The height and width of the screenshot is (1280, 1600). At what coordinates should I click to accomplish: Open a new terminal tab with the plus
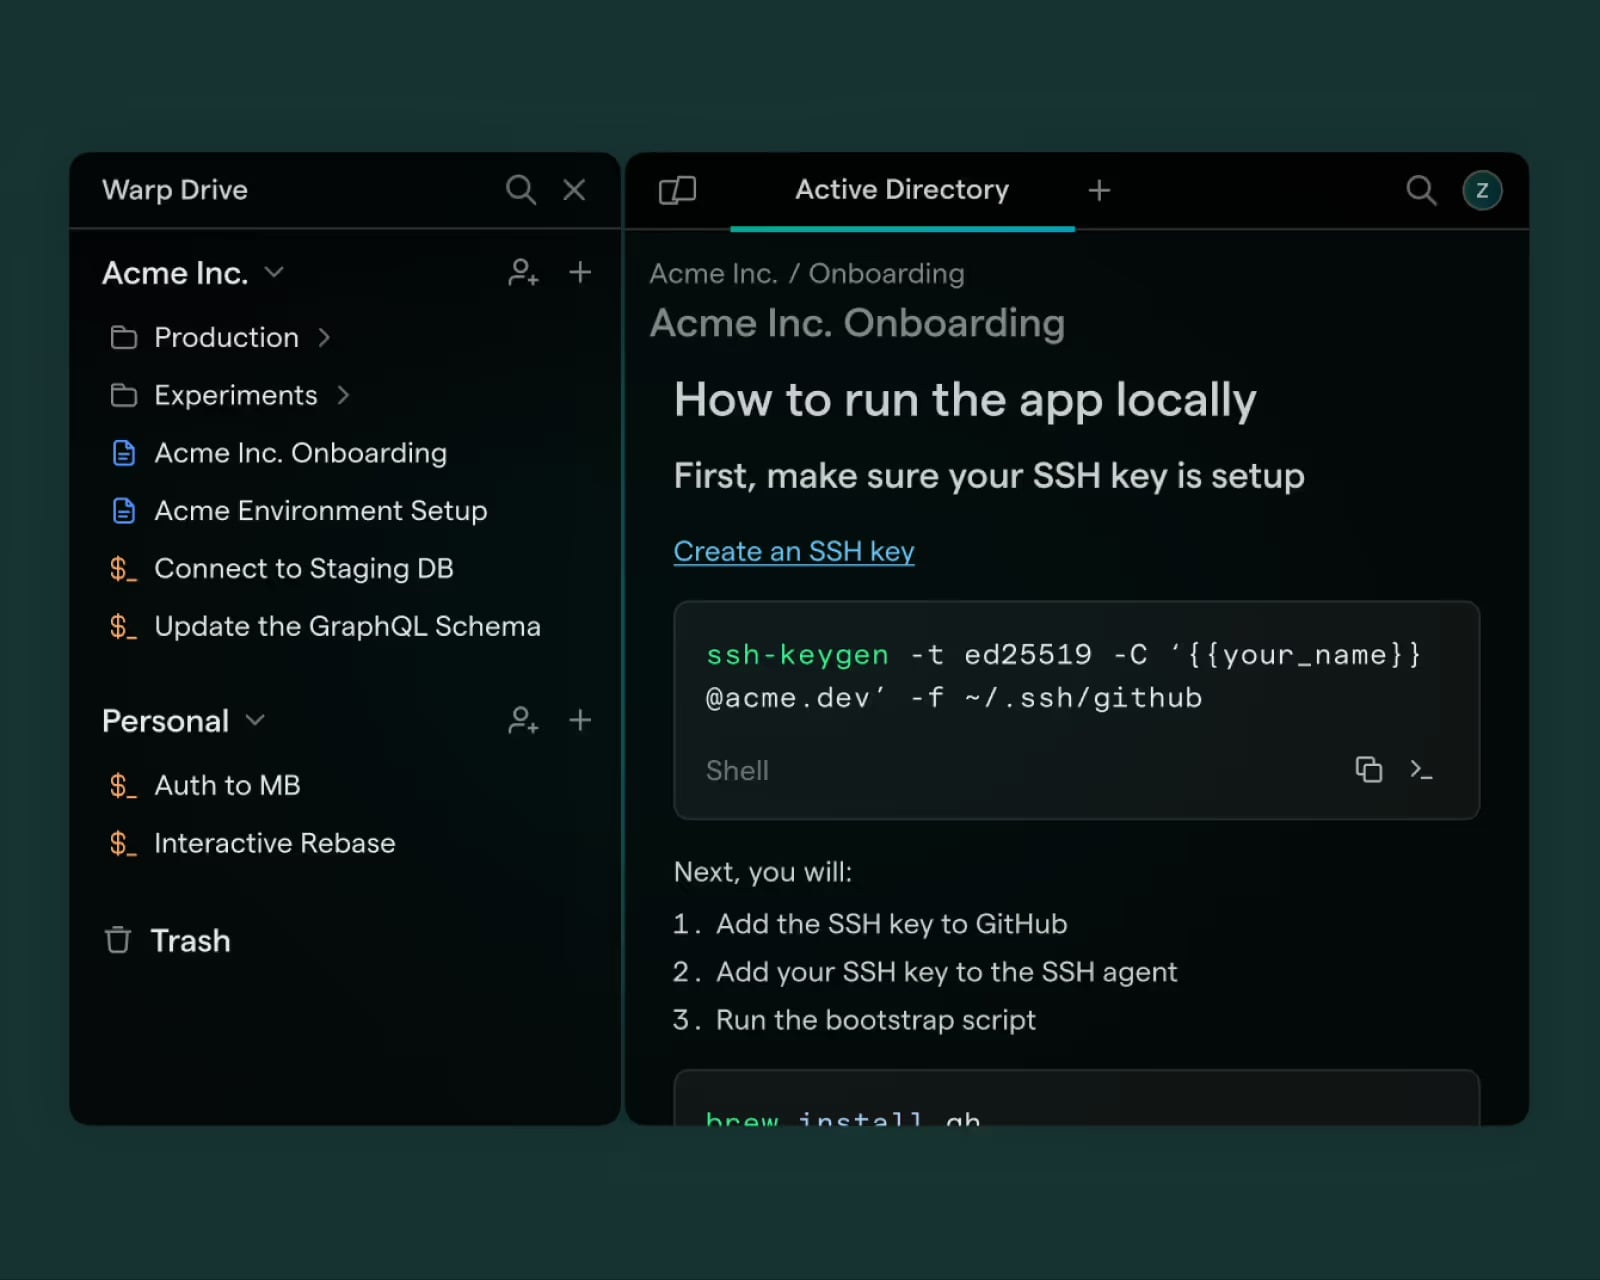(x=1099, y=190)
